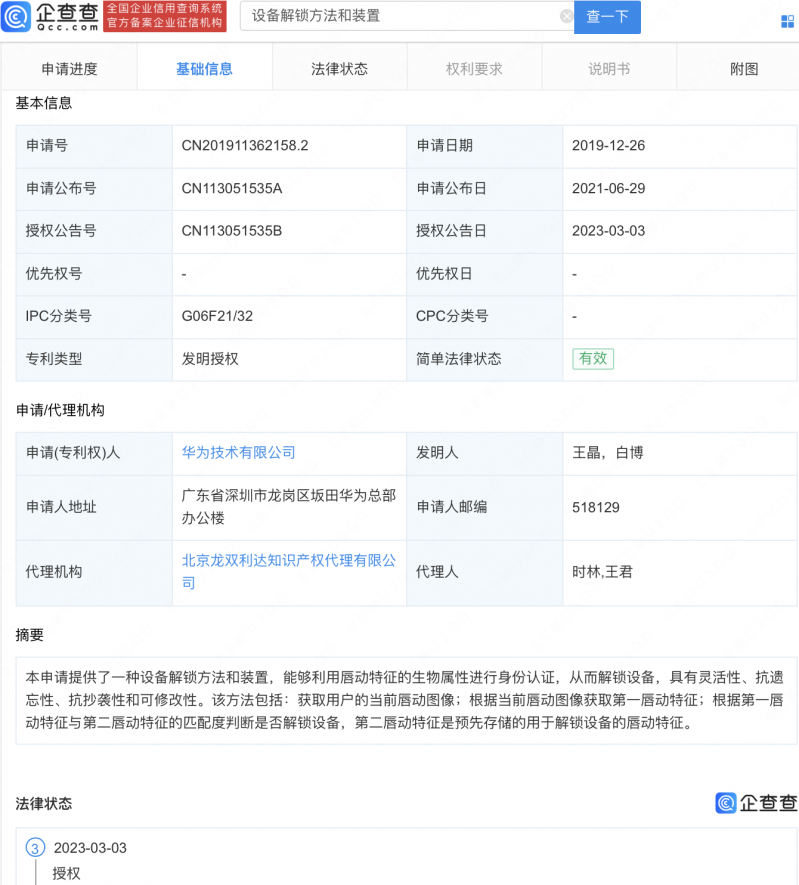Click the 摘要 section heading

(x=29, y=635)
